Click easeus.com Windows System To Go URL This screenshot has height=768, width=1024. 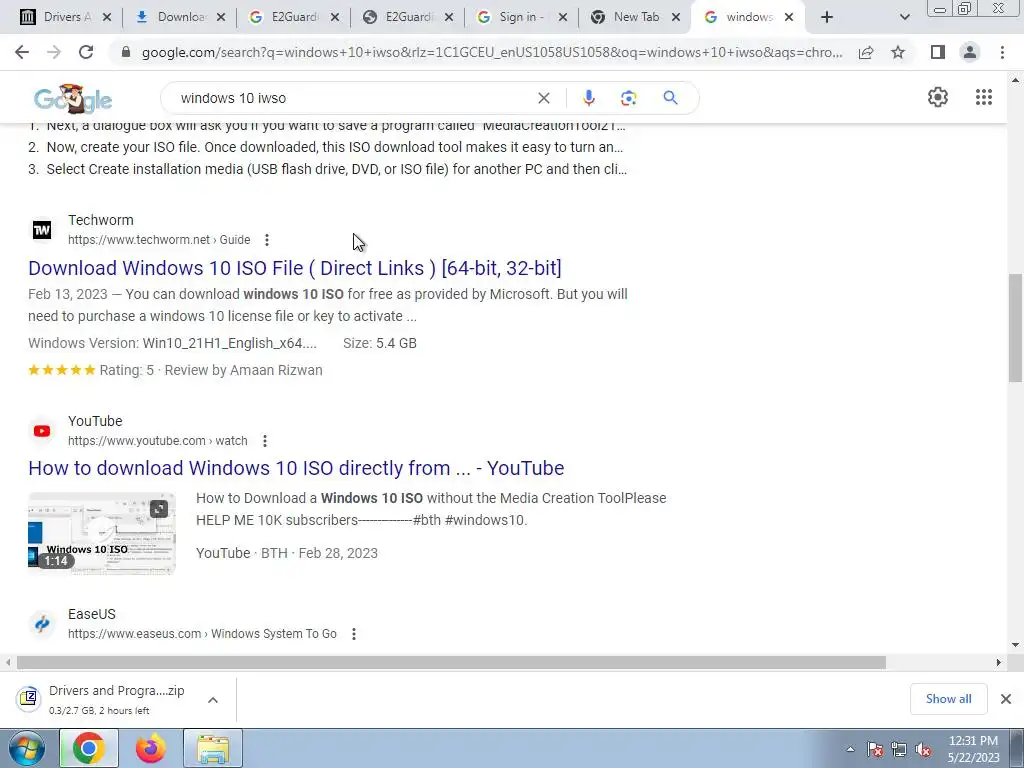pos(202,633)
